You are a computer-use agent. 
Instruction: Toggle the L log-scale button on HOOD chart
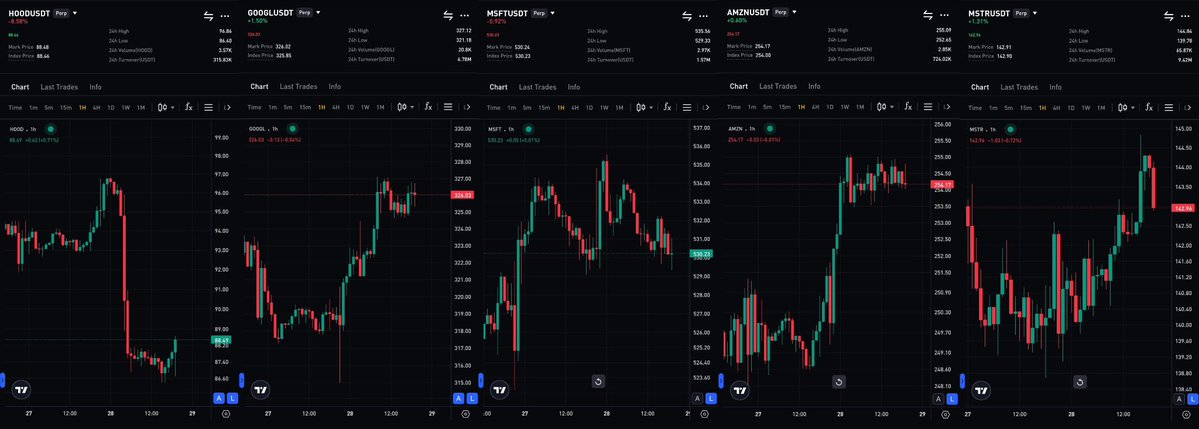(232, 398)
